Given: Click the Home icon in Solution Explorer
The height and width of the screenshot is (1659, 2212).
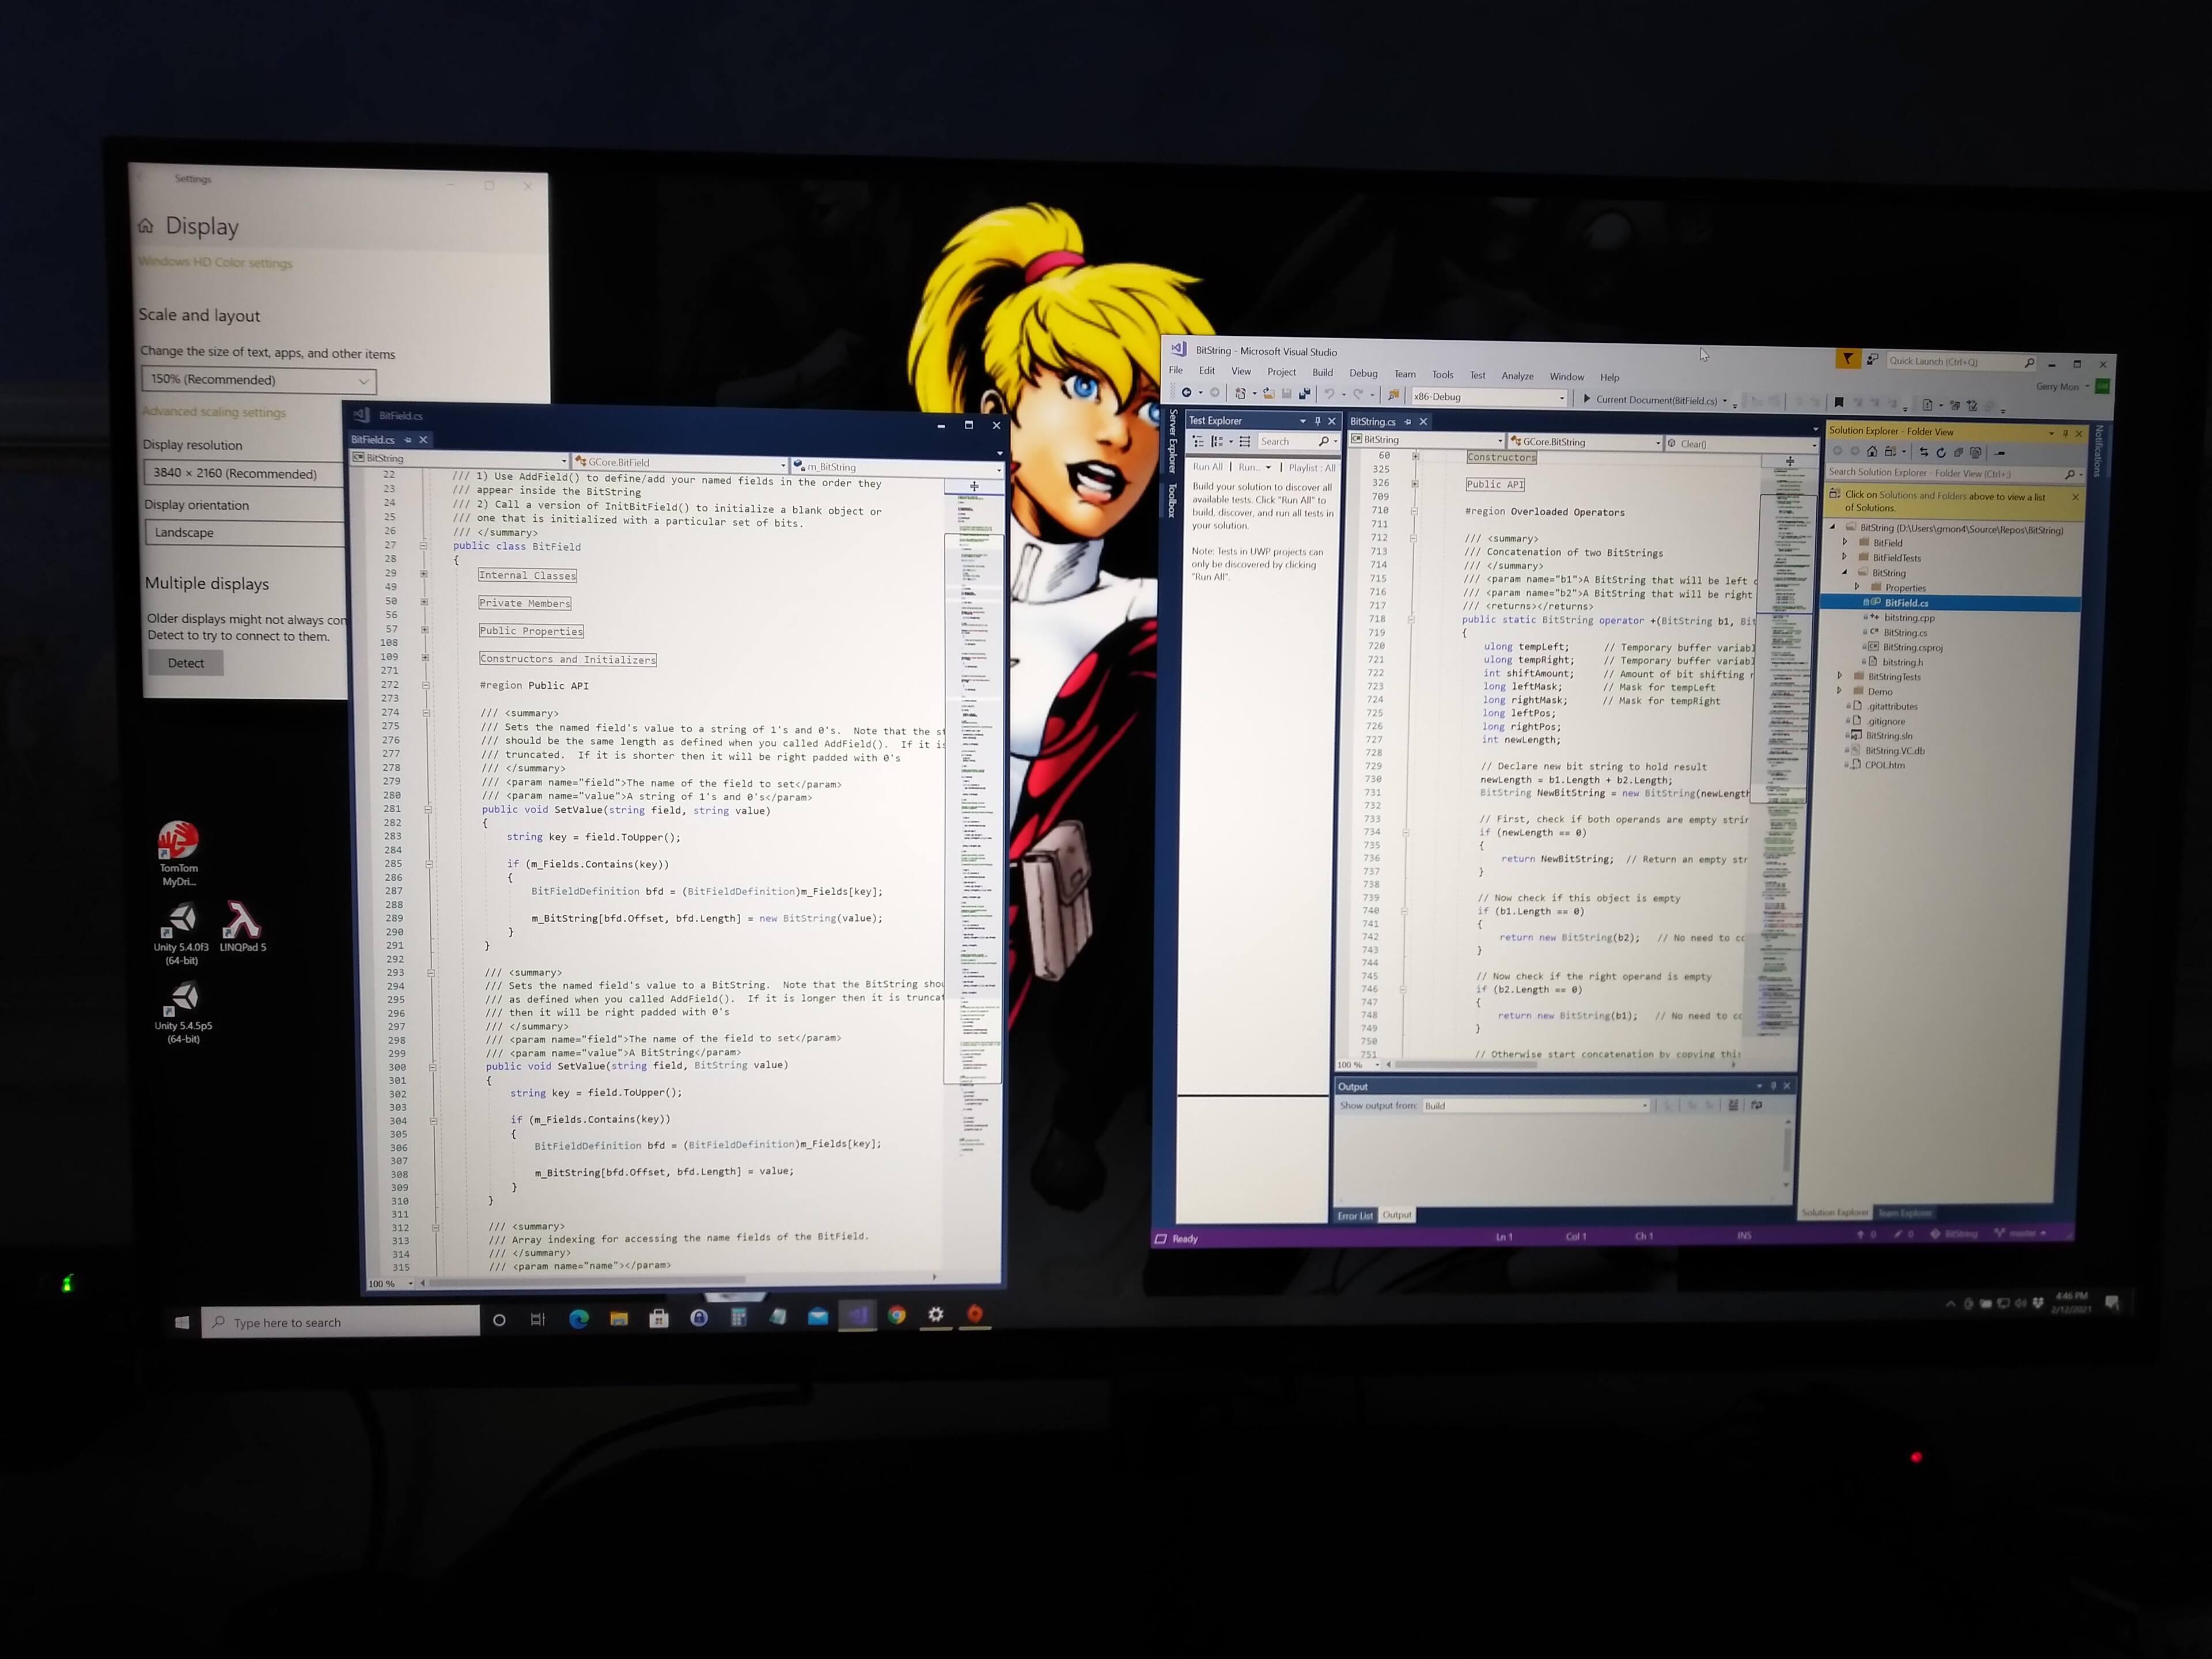Looking at the screenshot, I should click(1871, 451).
